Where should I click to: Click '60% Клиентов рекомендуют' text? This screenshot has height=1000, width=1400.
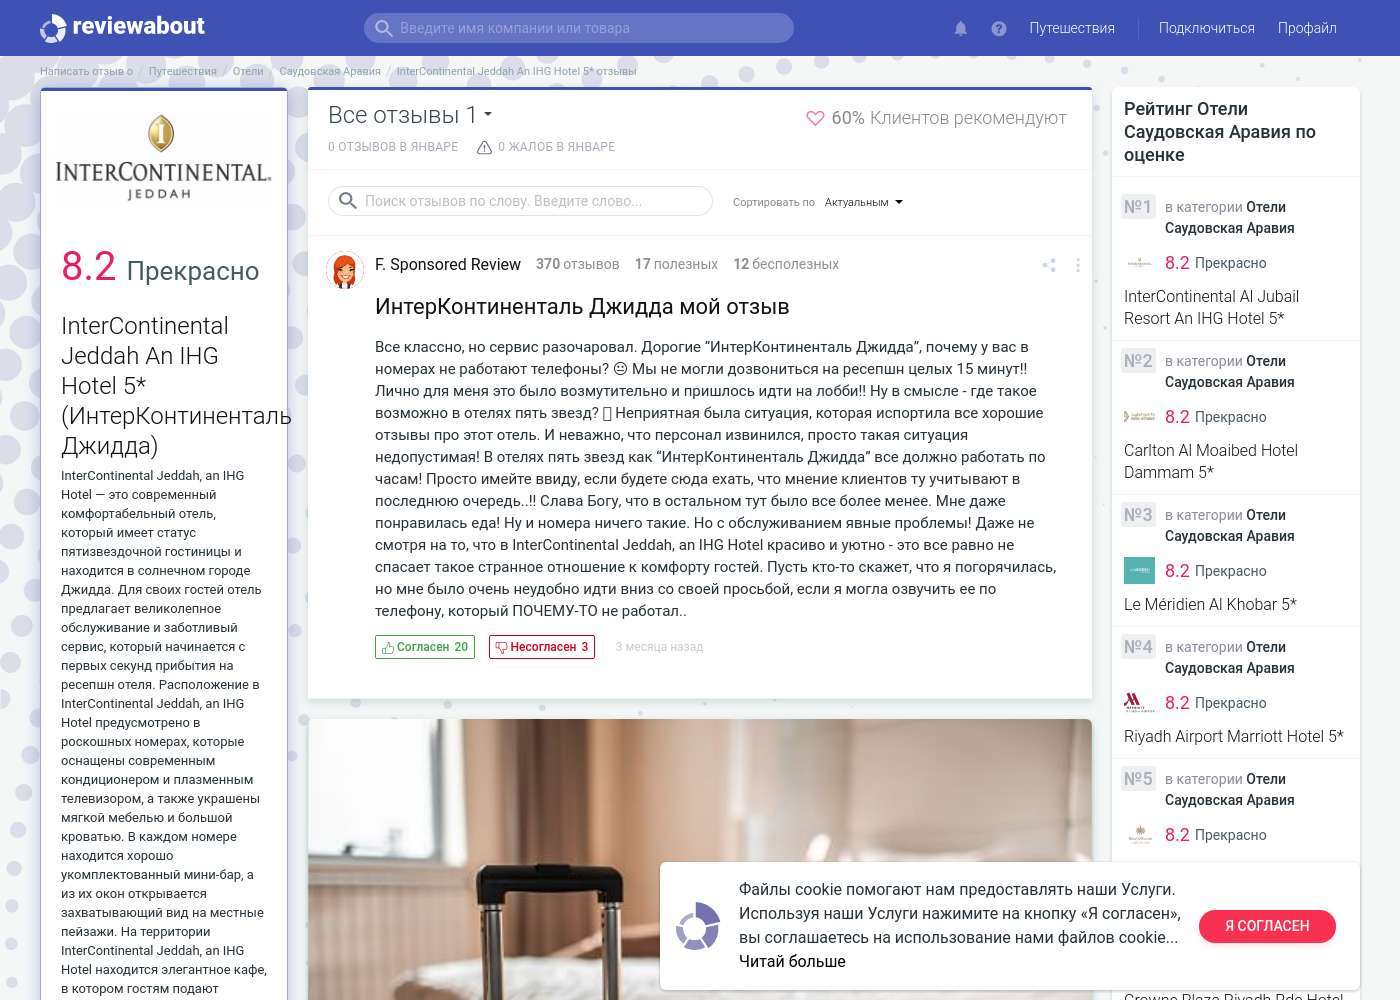click(x=949, y=118)
